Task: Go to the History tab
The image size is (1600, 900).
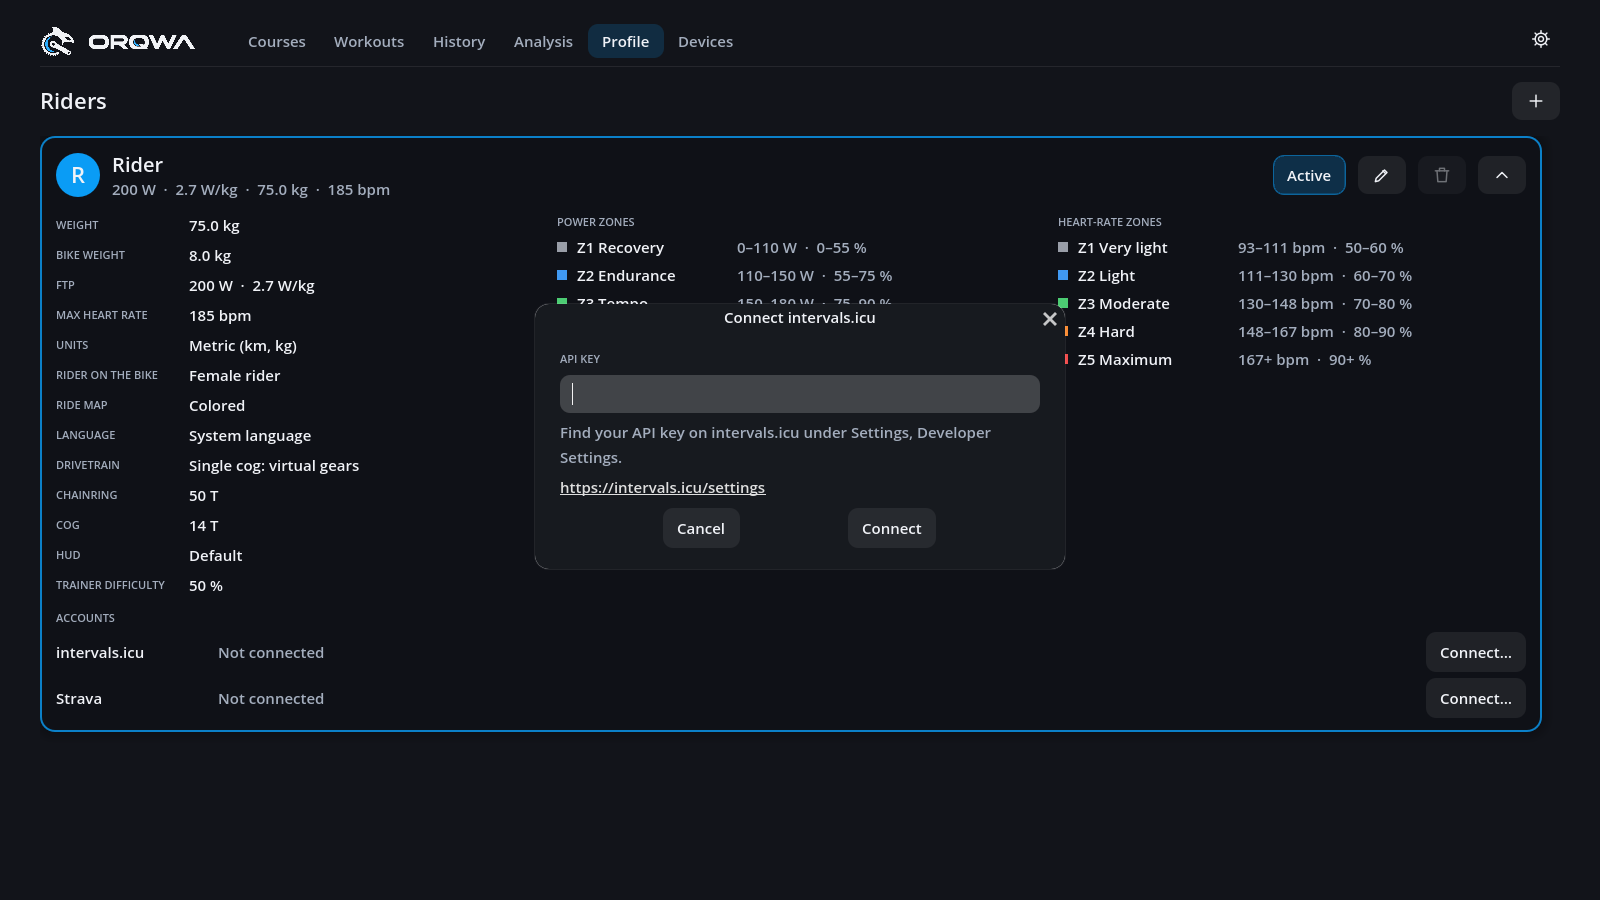Action: point(459,41)
